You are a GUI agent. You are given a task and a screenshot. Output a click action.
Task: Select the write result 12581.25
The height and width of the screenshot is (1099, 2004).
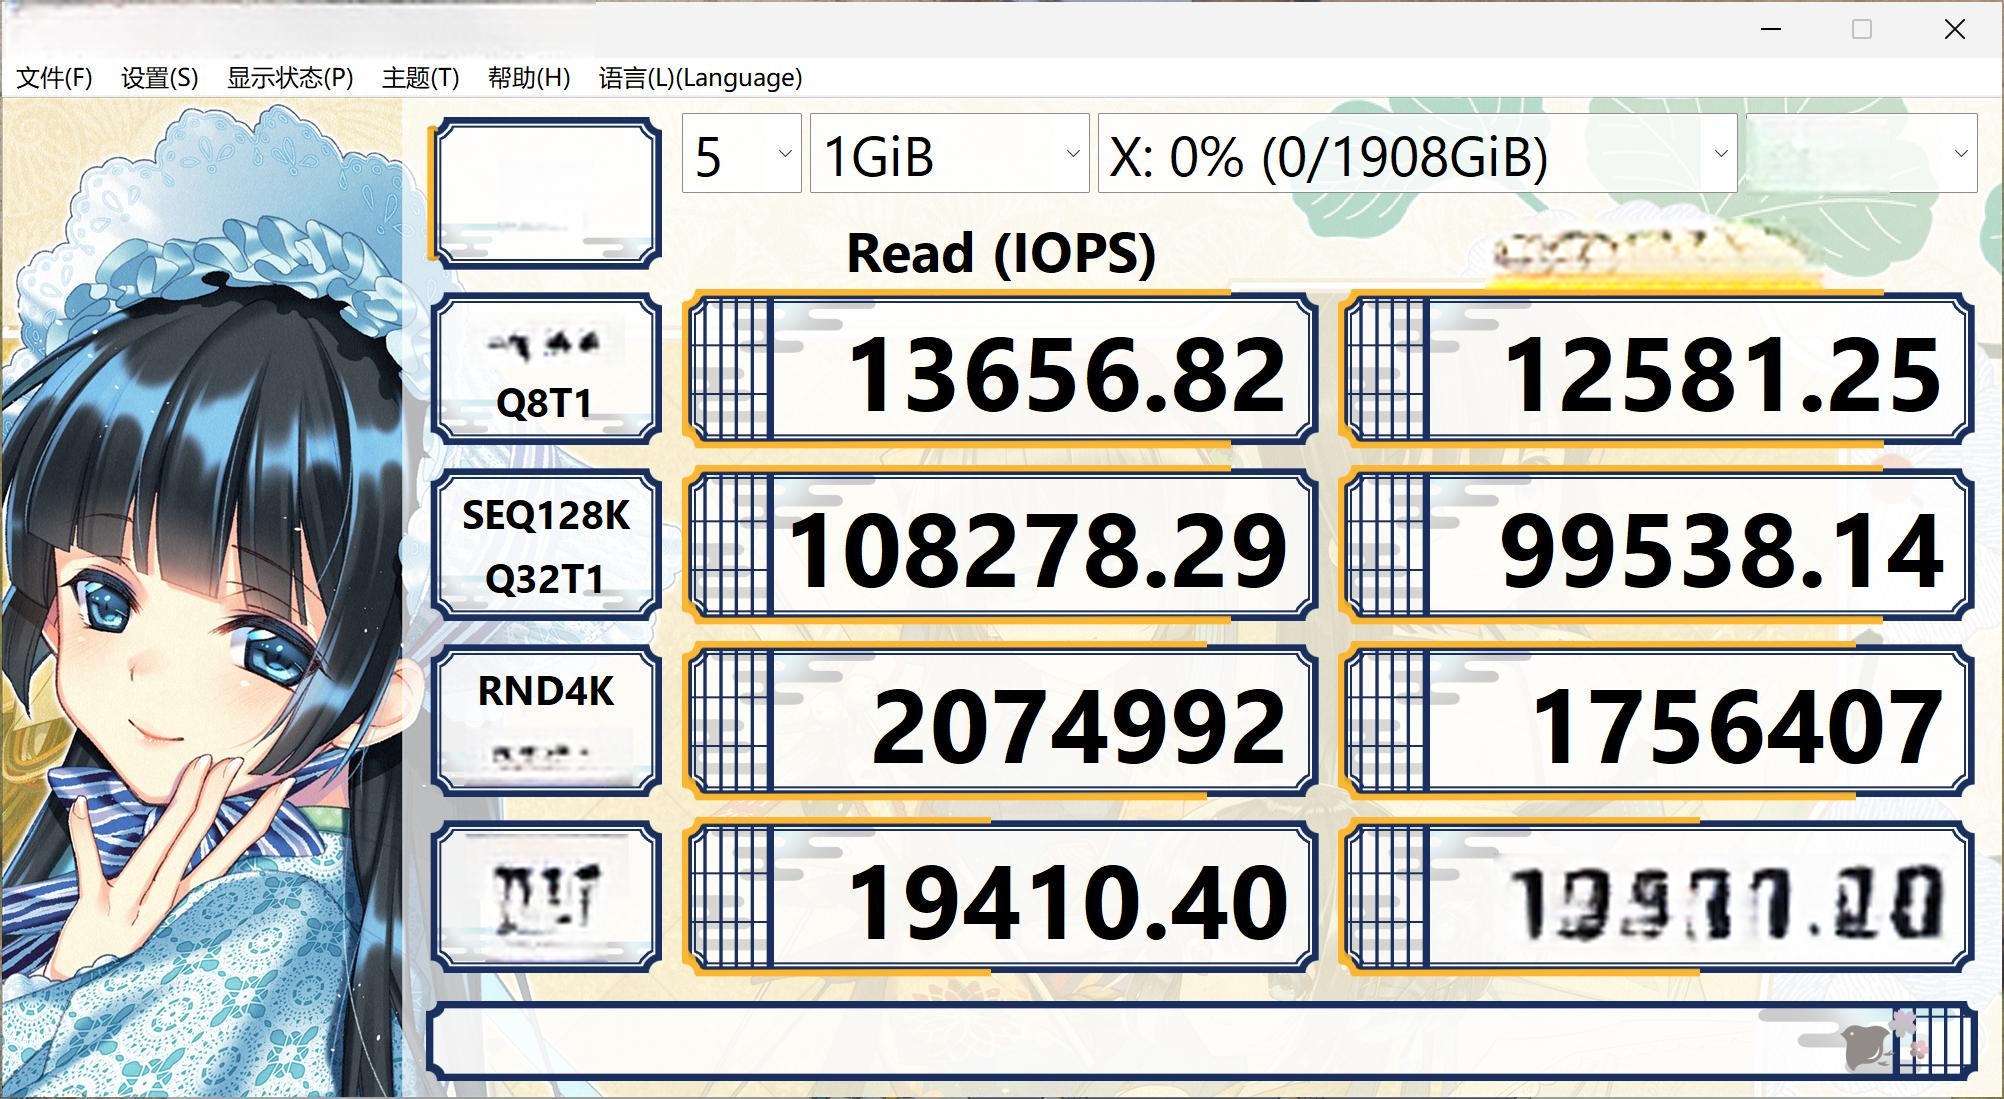click(x=1657, y=369)
